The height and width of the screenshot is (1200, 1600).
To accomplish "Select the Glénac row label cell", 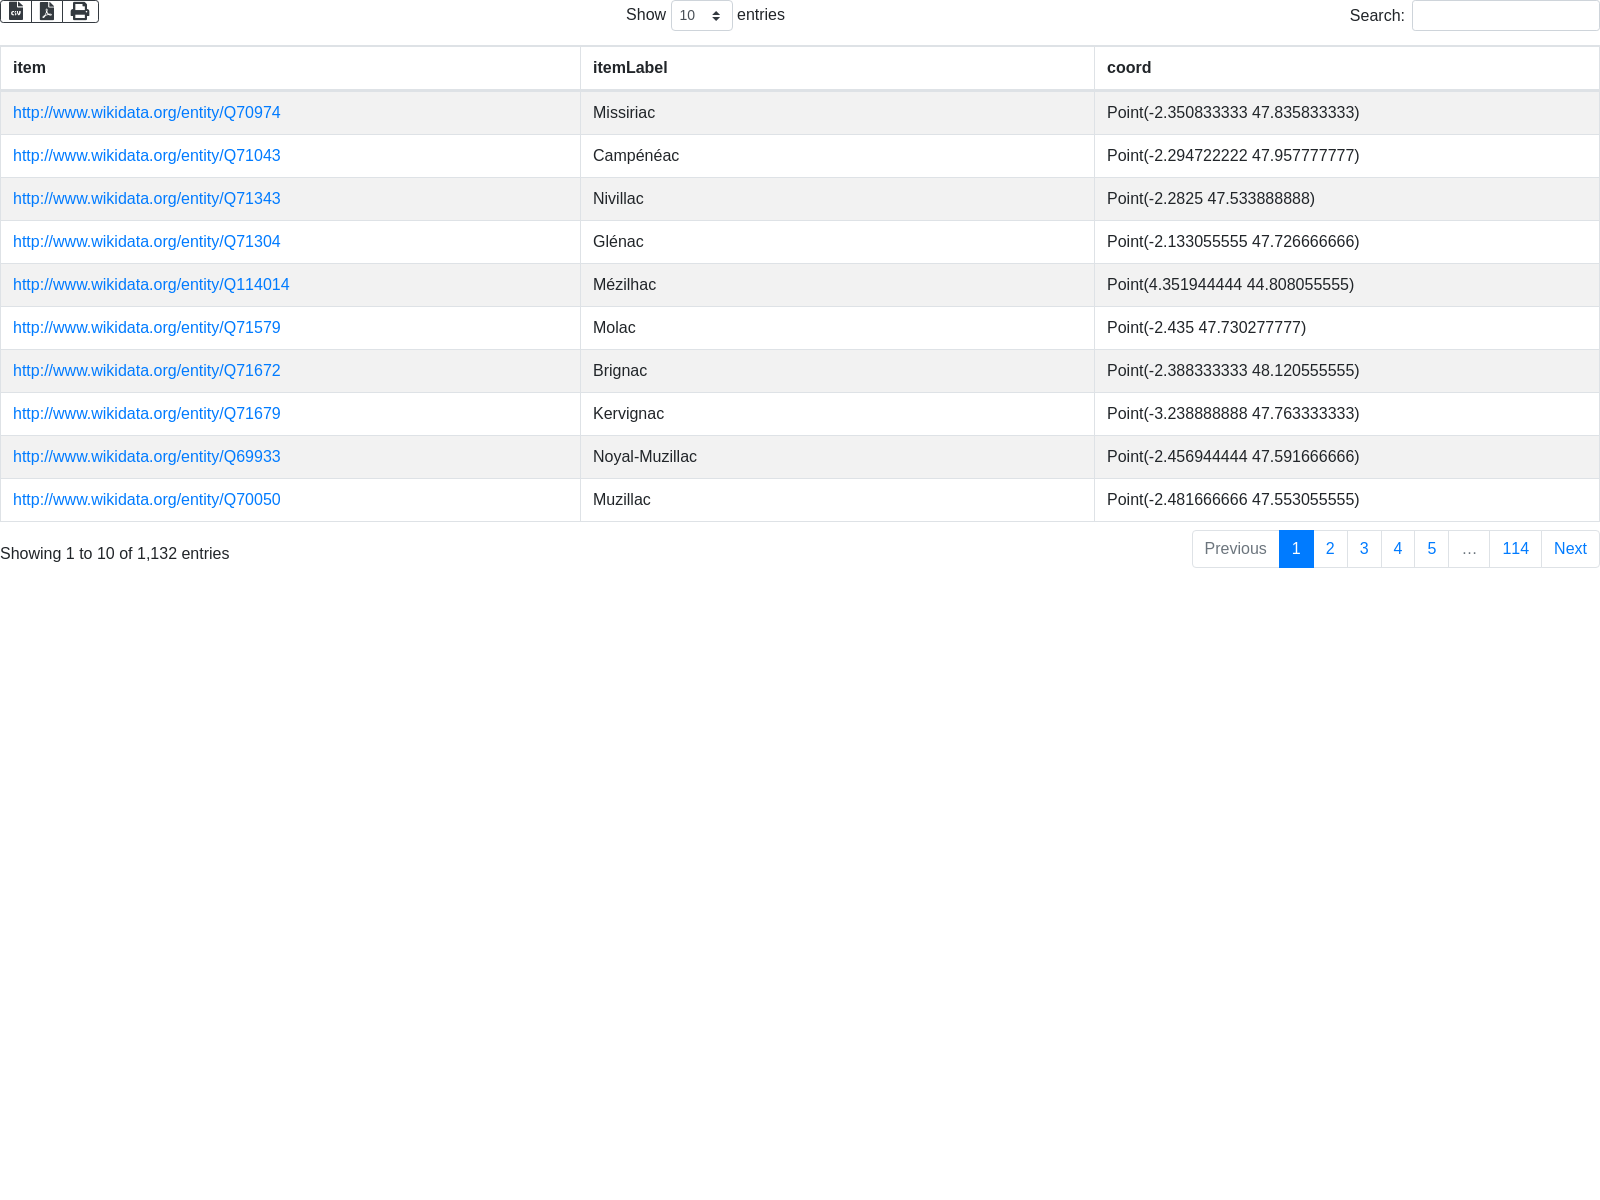I will coord(618,242).
